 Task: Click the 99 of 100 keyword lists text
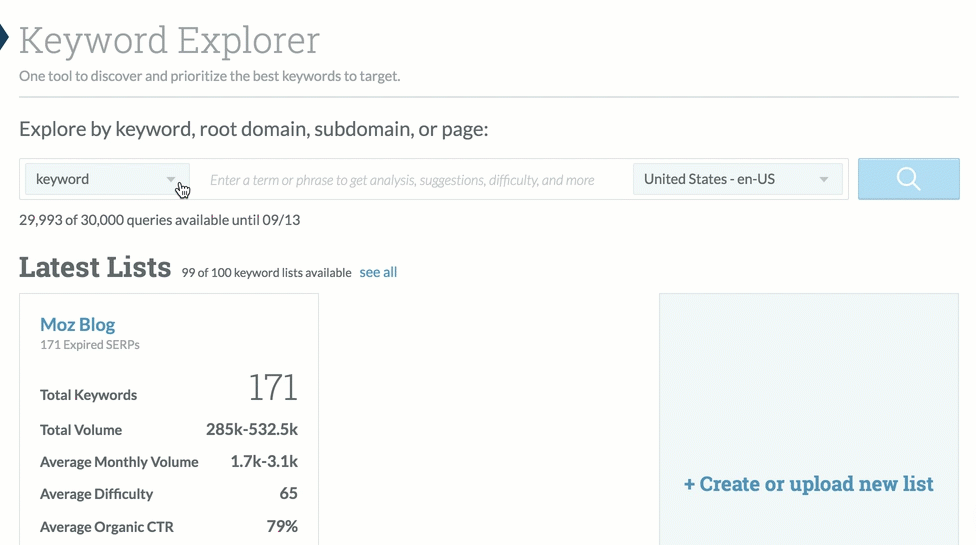(266, 272)
